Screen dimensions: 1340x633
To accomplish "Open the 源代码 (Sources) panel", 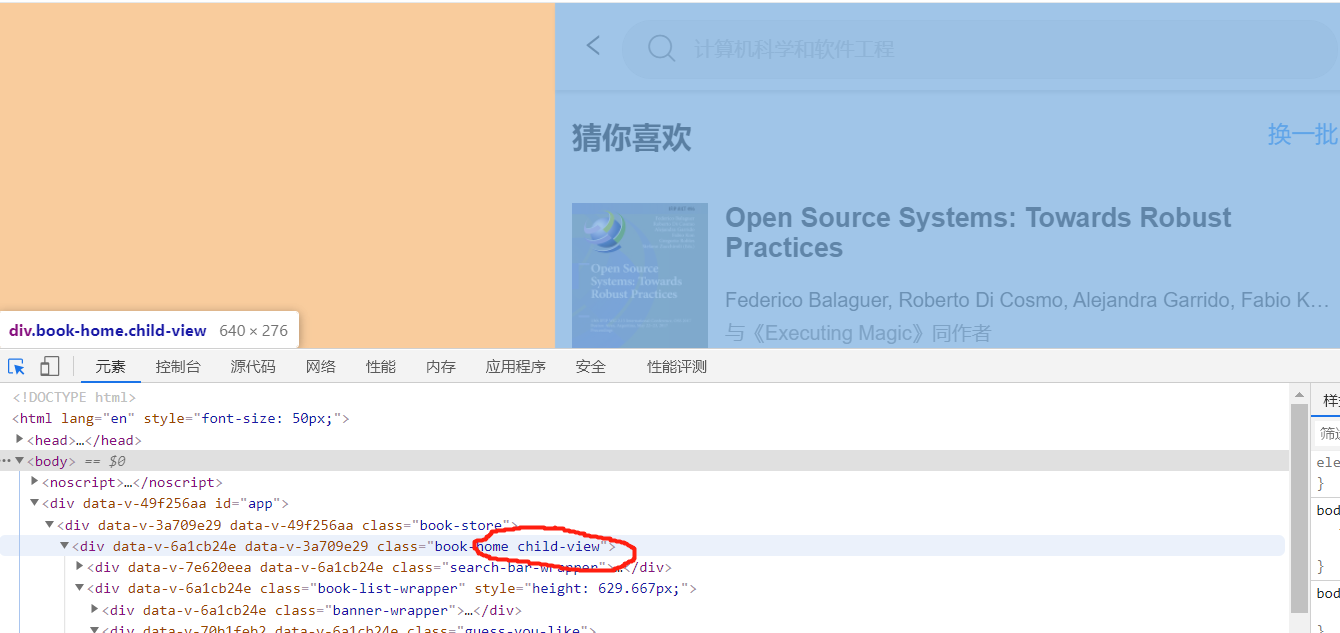I will tap(252, 366).
